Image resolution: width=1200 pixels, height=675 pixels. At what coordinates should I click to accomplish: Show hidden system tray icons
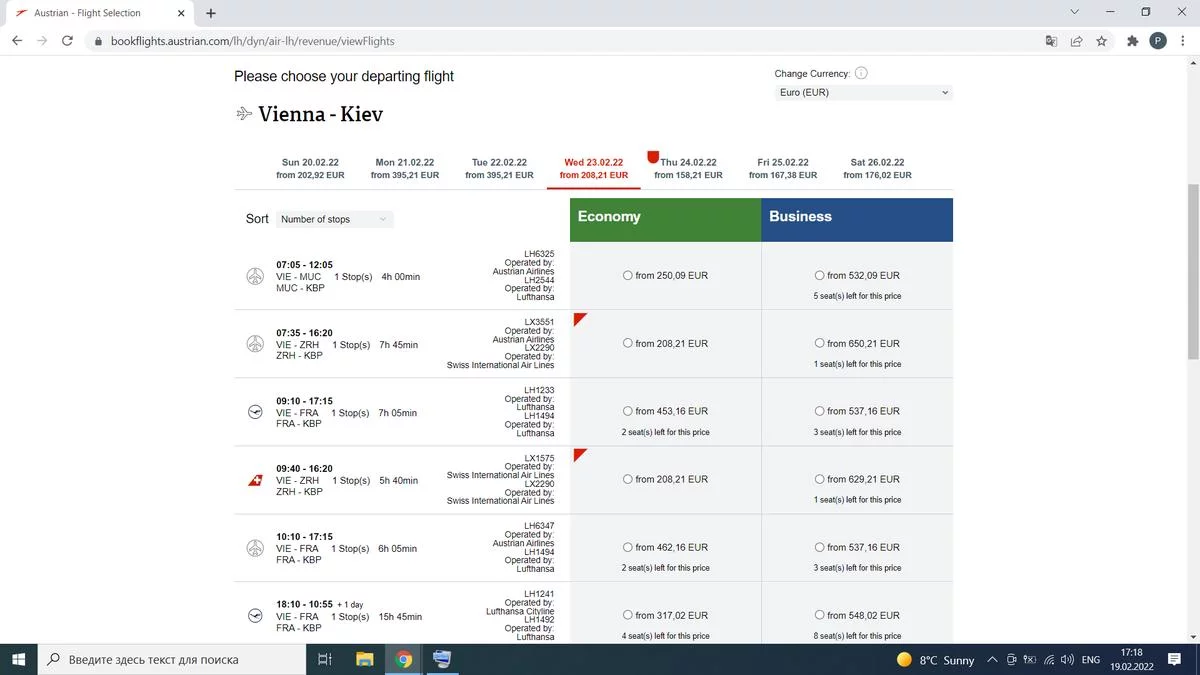[992, 660]
